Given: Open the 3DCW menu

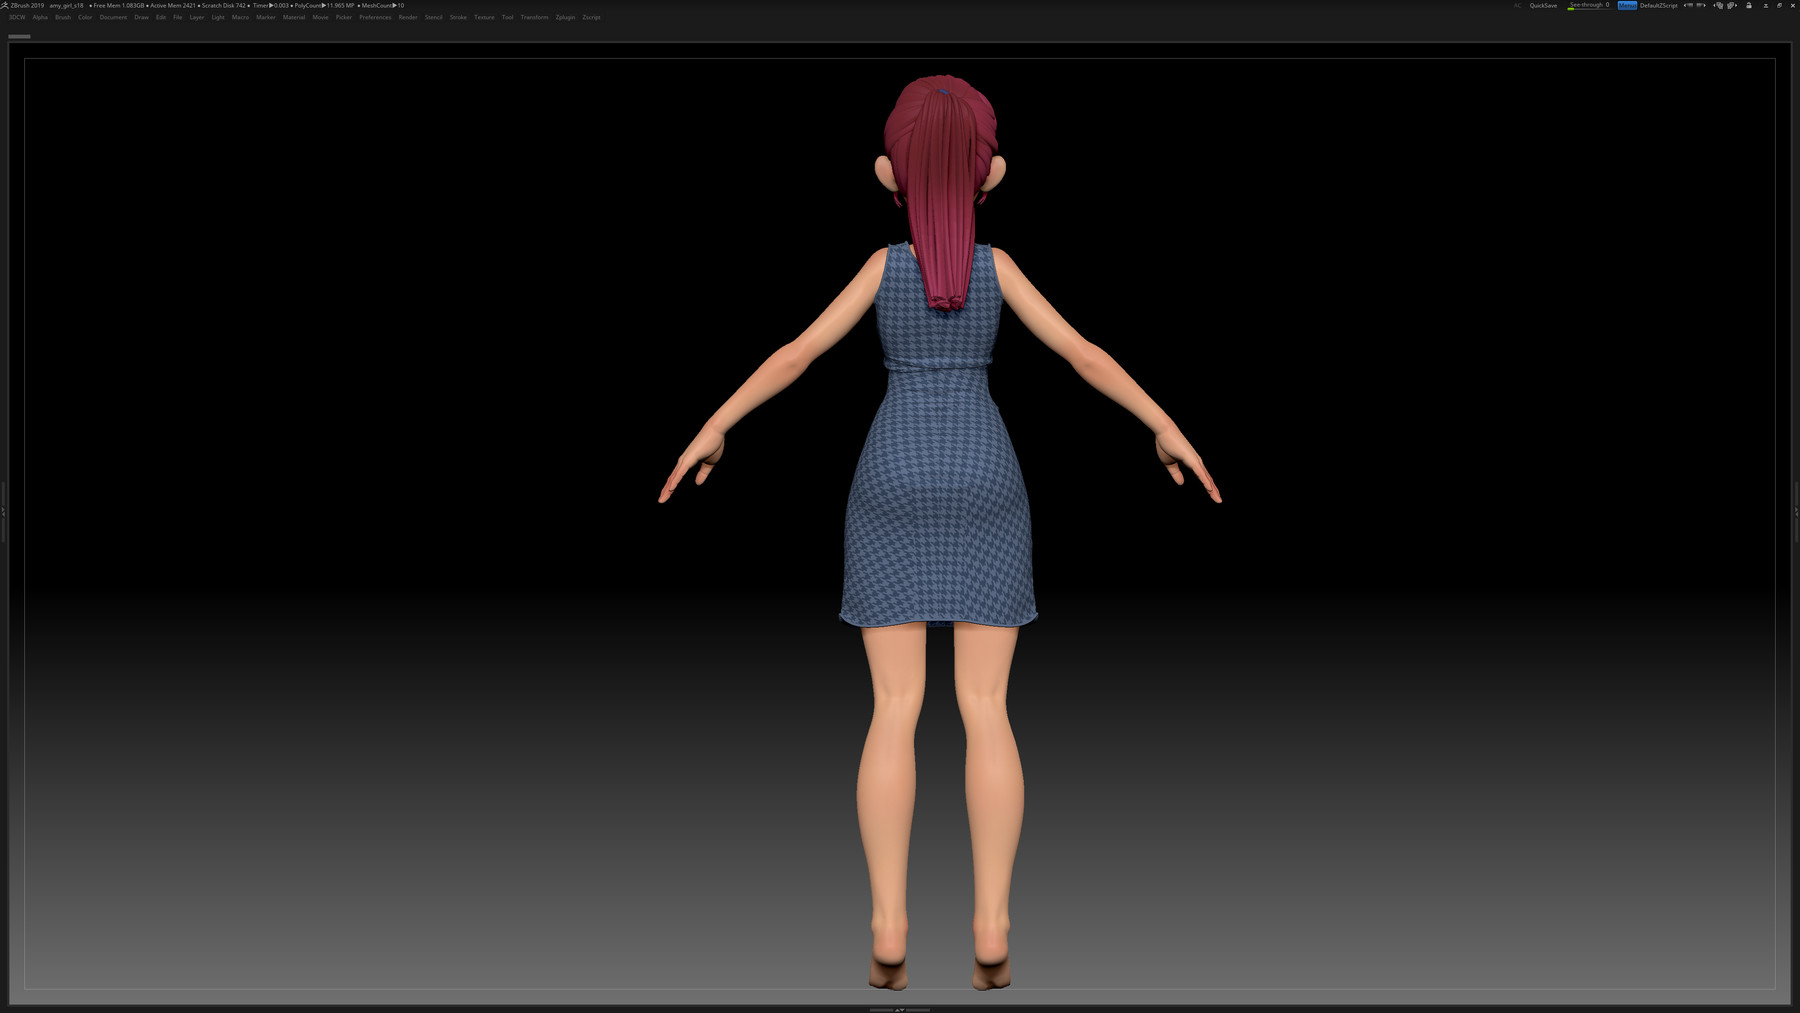Looking at the screenshot, I should [x=17, y=17].
